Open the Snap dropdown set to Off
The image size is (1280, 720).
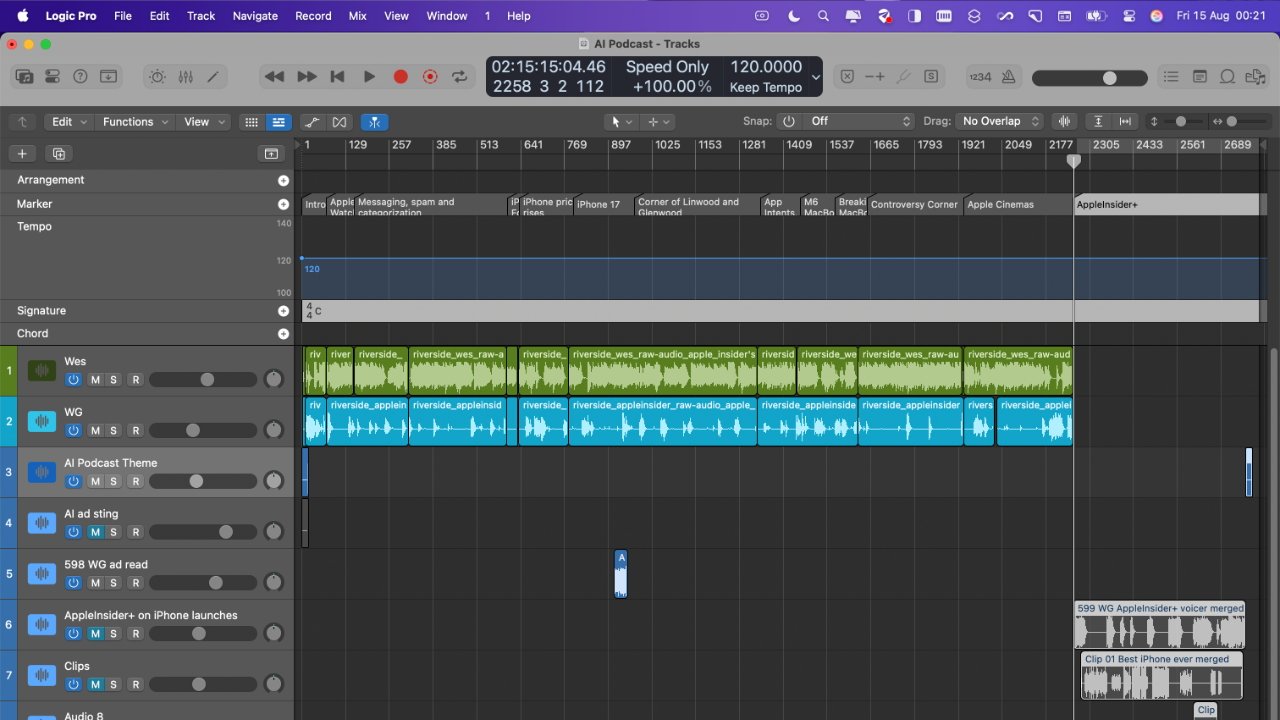(860, 121)
